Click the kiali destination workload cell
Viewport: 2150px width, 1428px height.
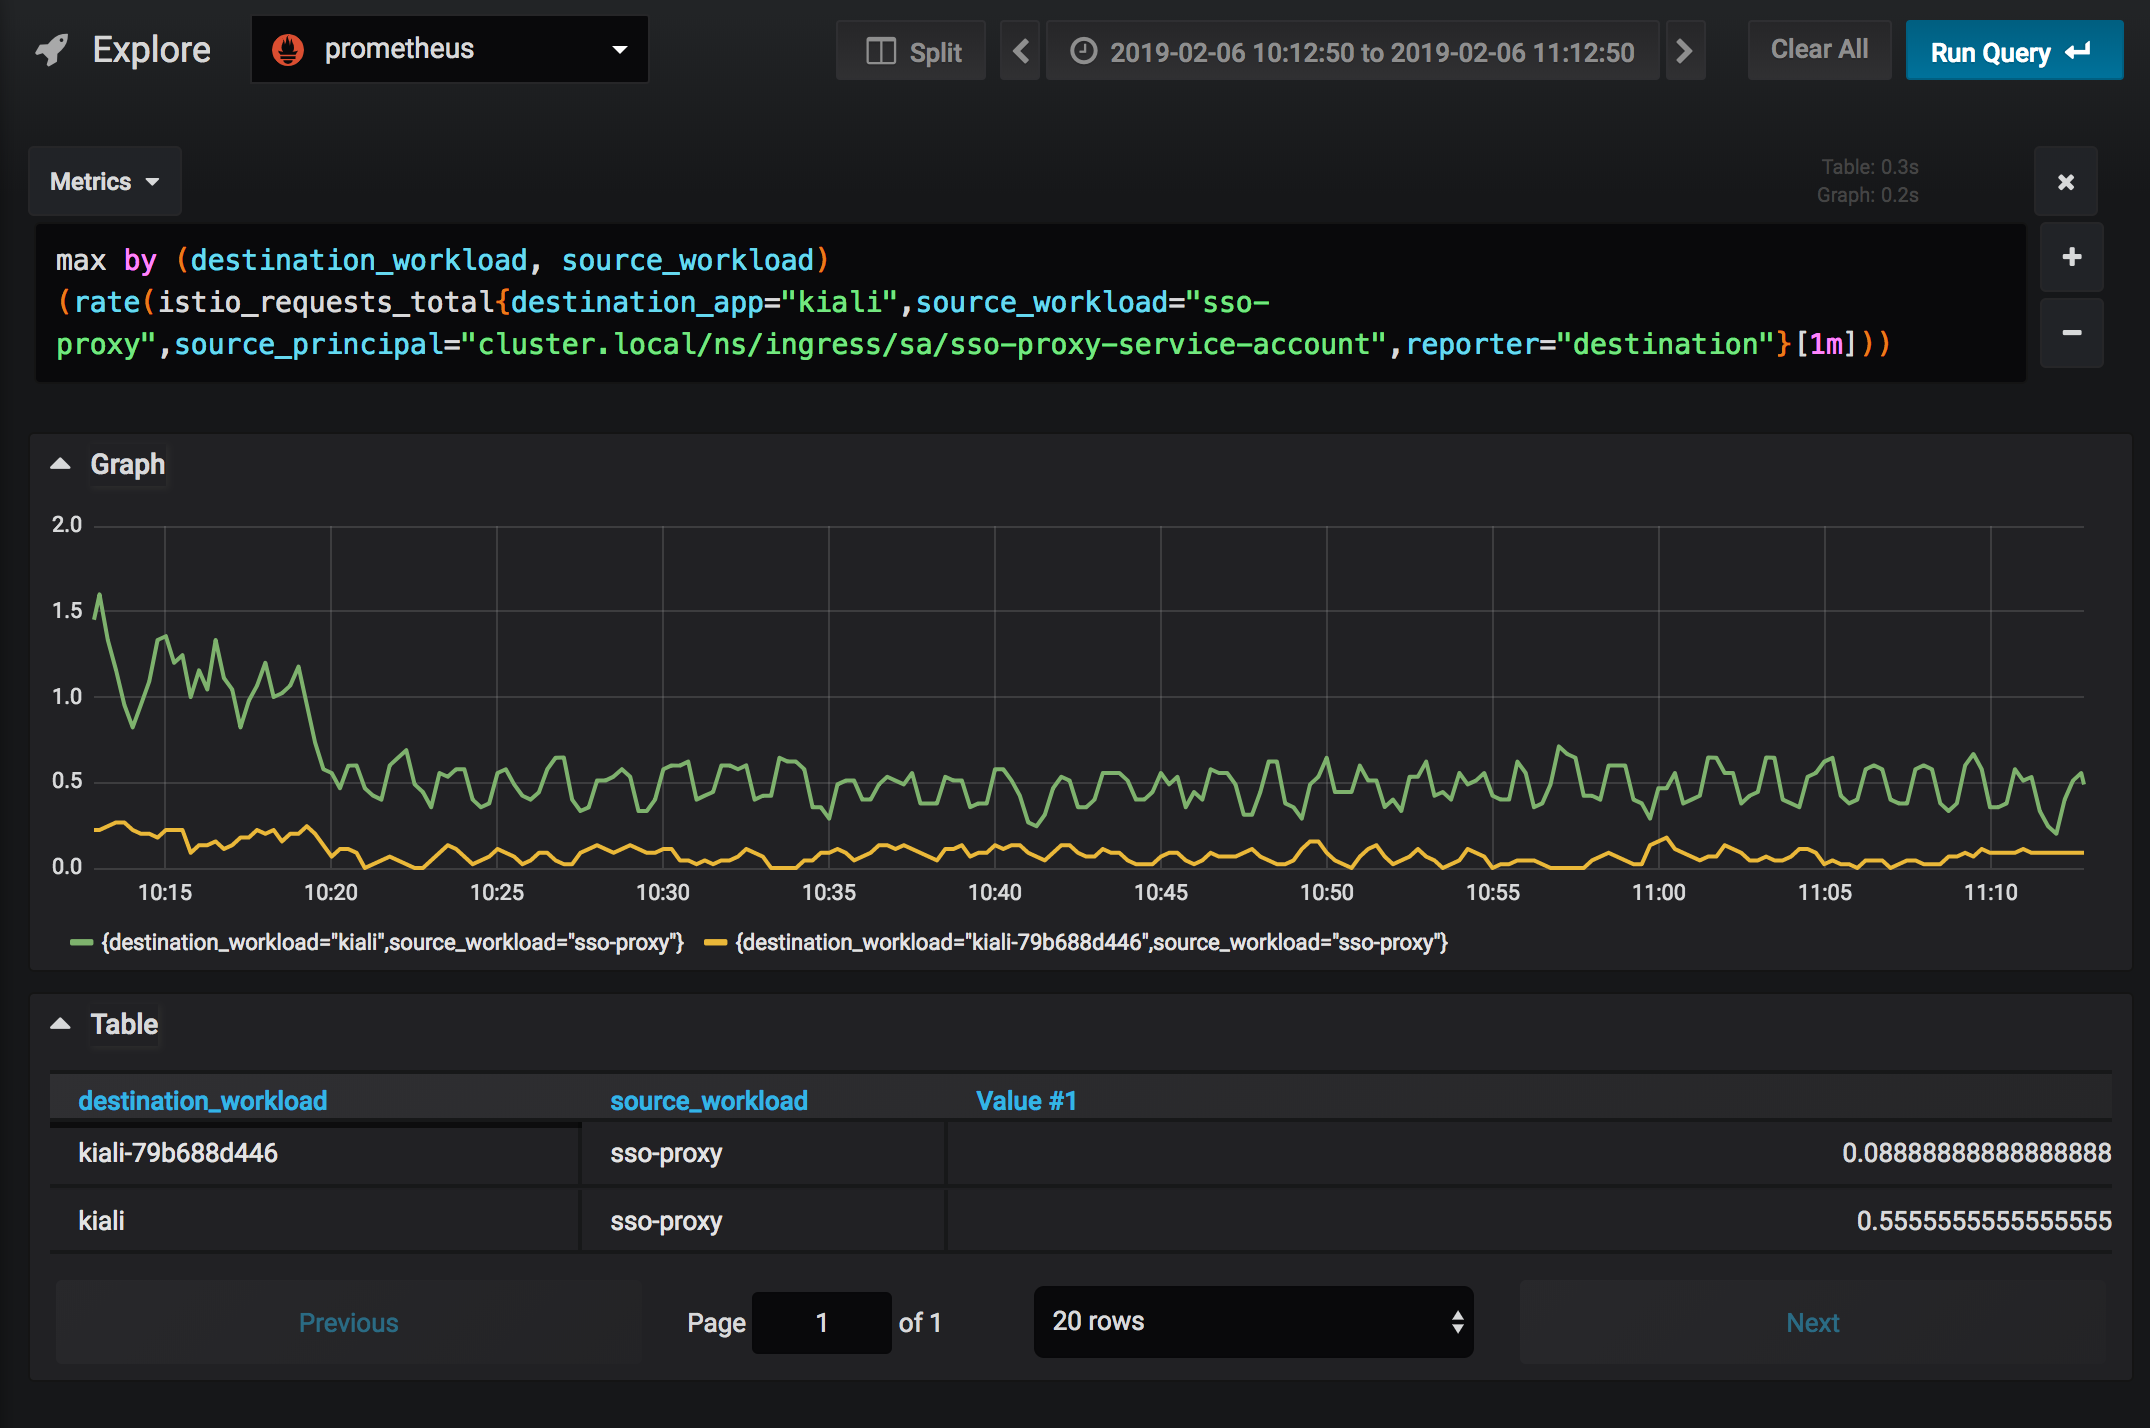click(x=315, y=1221)
